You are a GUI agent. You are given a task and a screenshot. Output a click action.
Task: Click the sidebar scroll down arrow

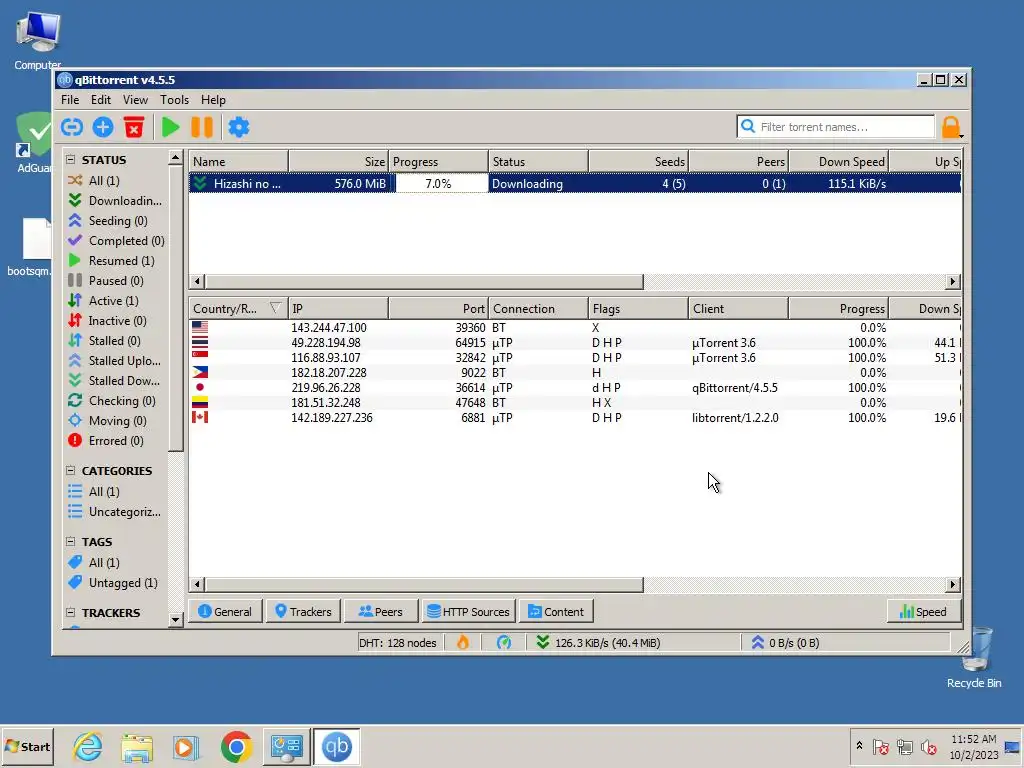(175, 619)
